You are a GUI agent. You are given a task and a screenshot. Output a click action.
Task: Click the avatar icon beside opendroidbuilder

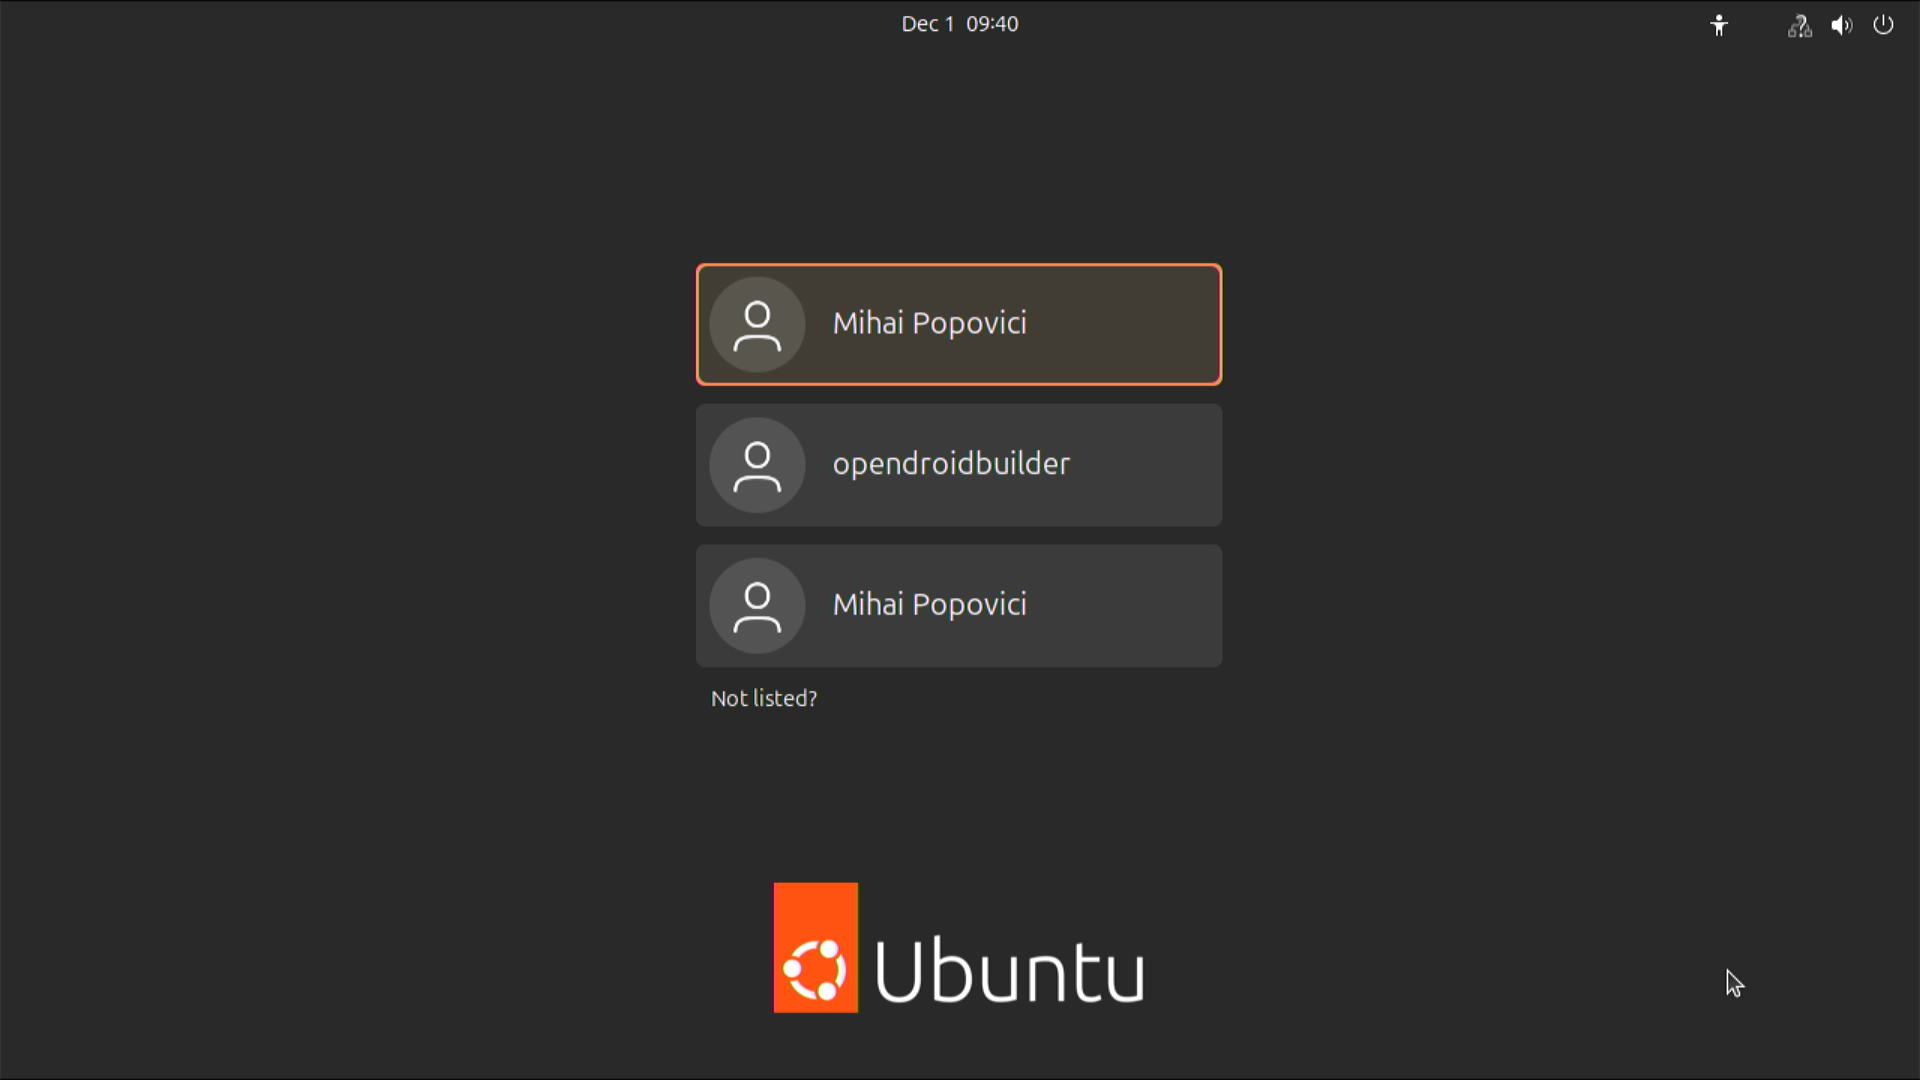(x=757, y=465)
